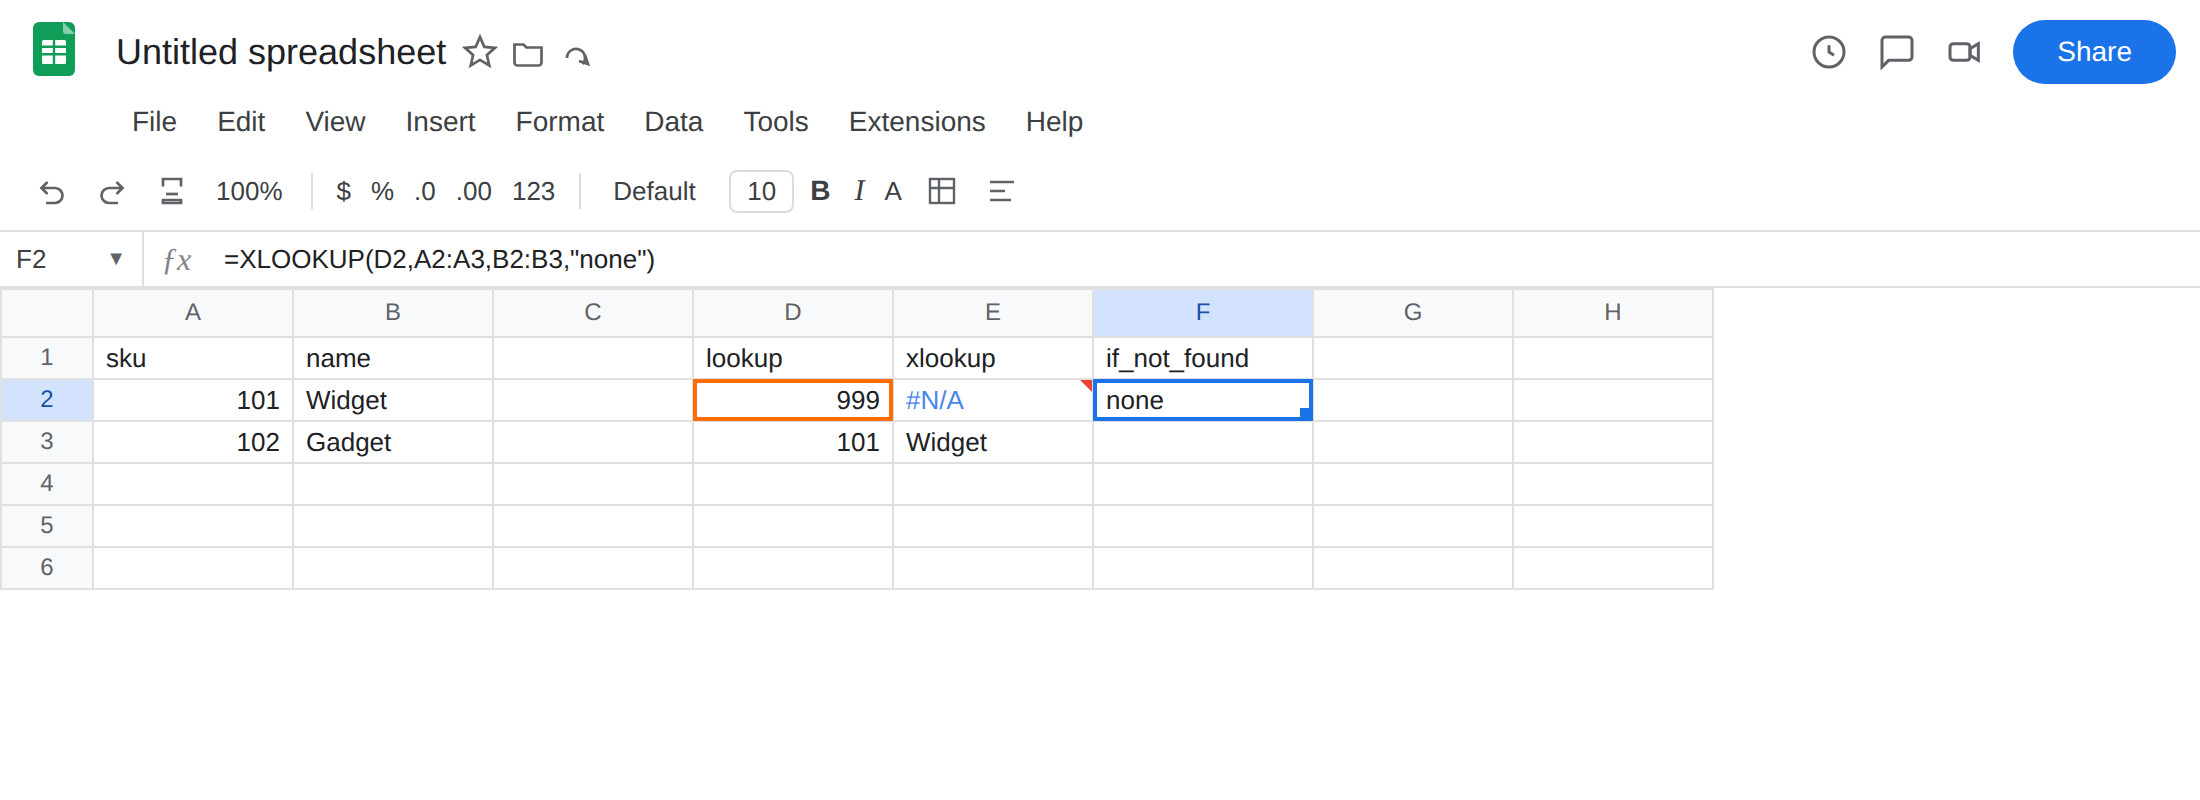Open the 123 more formats menu
Image resolution: width=2200 pixels, height=800 pixels.
pos(533,191)
